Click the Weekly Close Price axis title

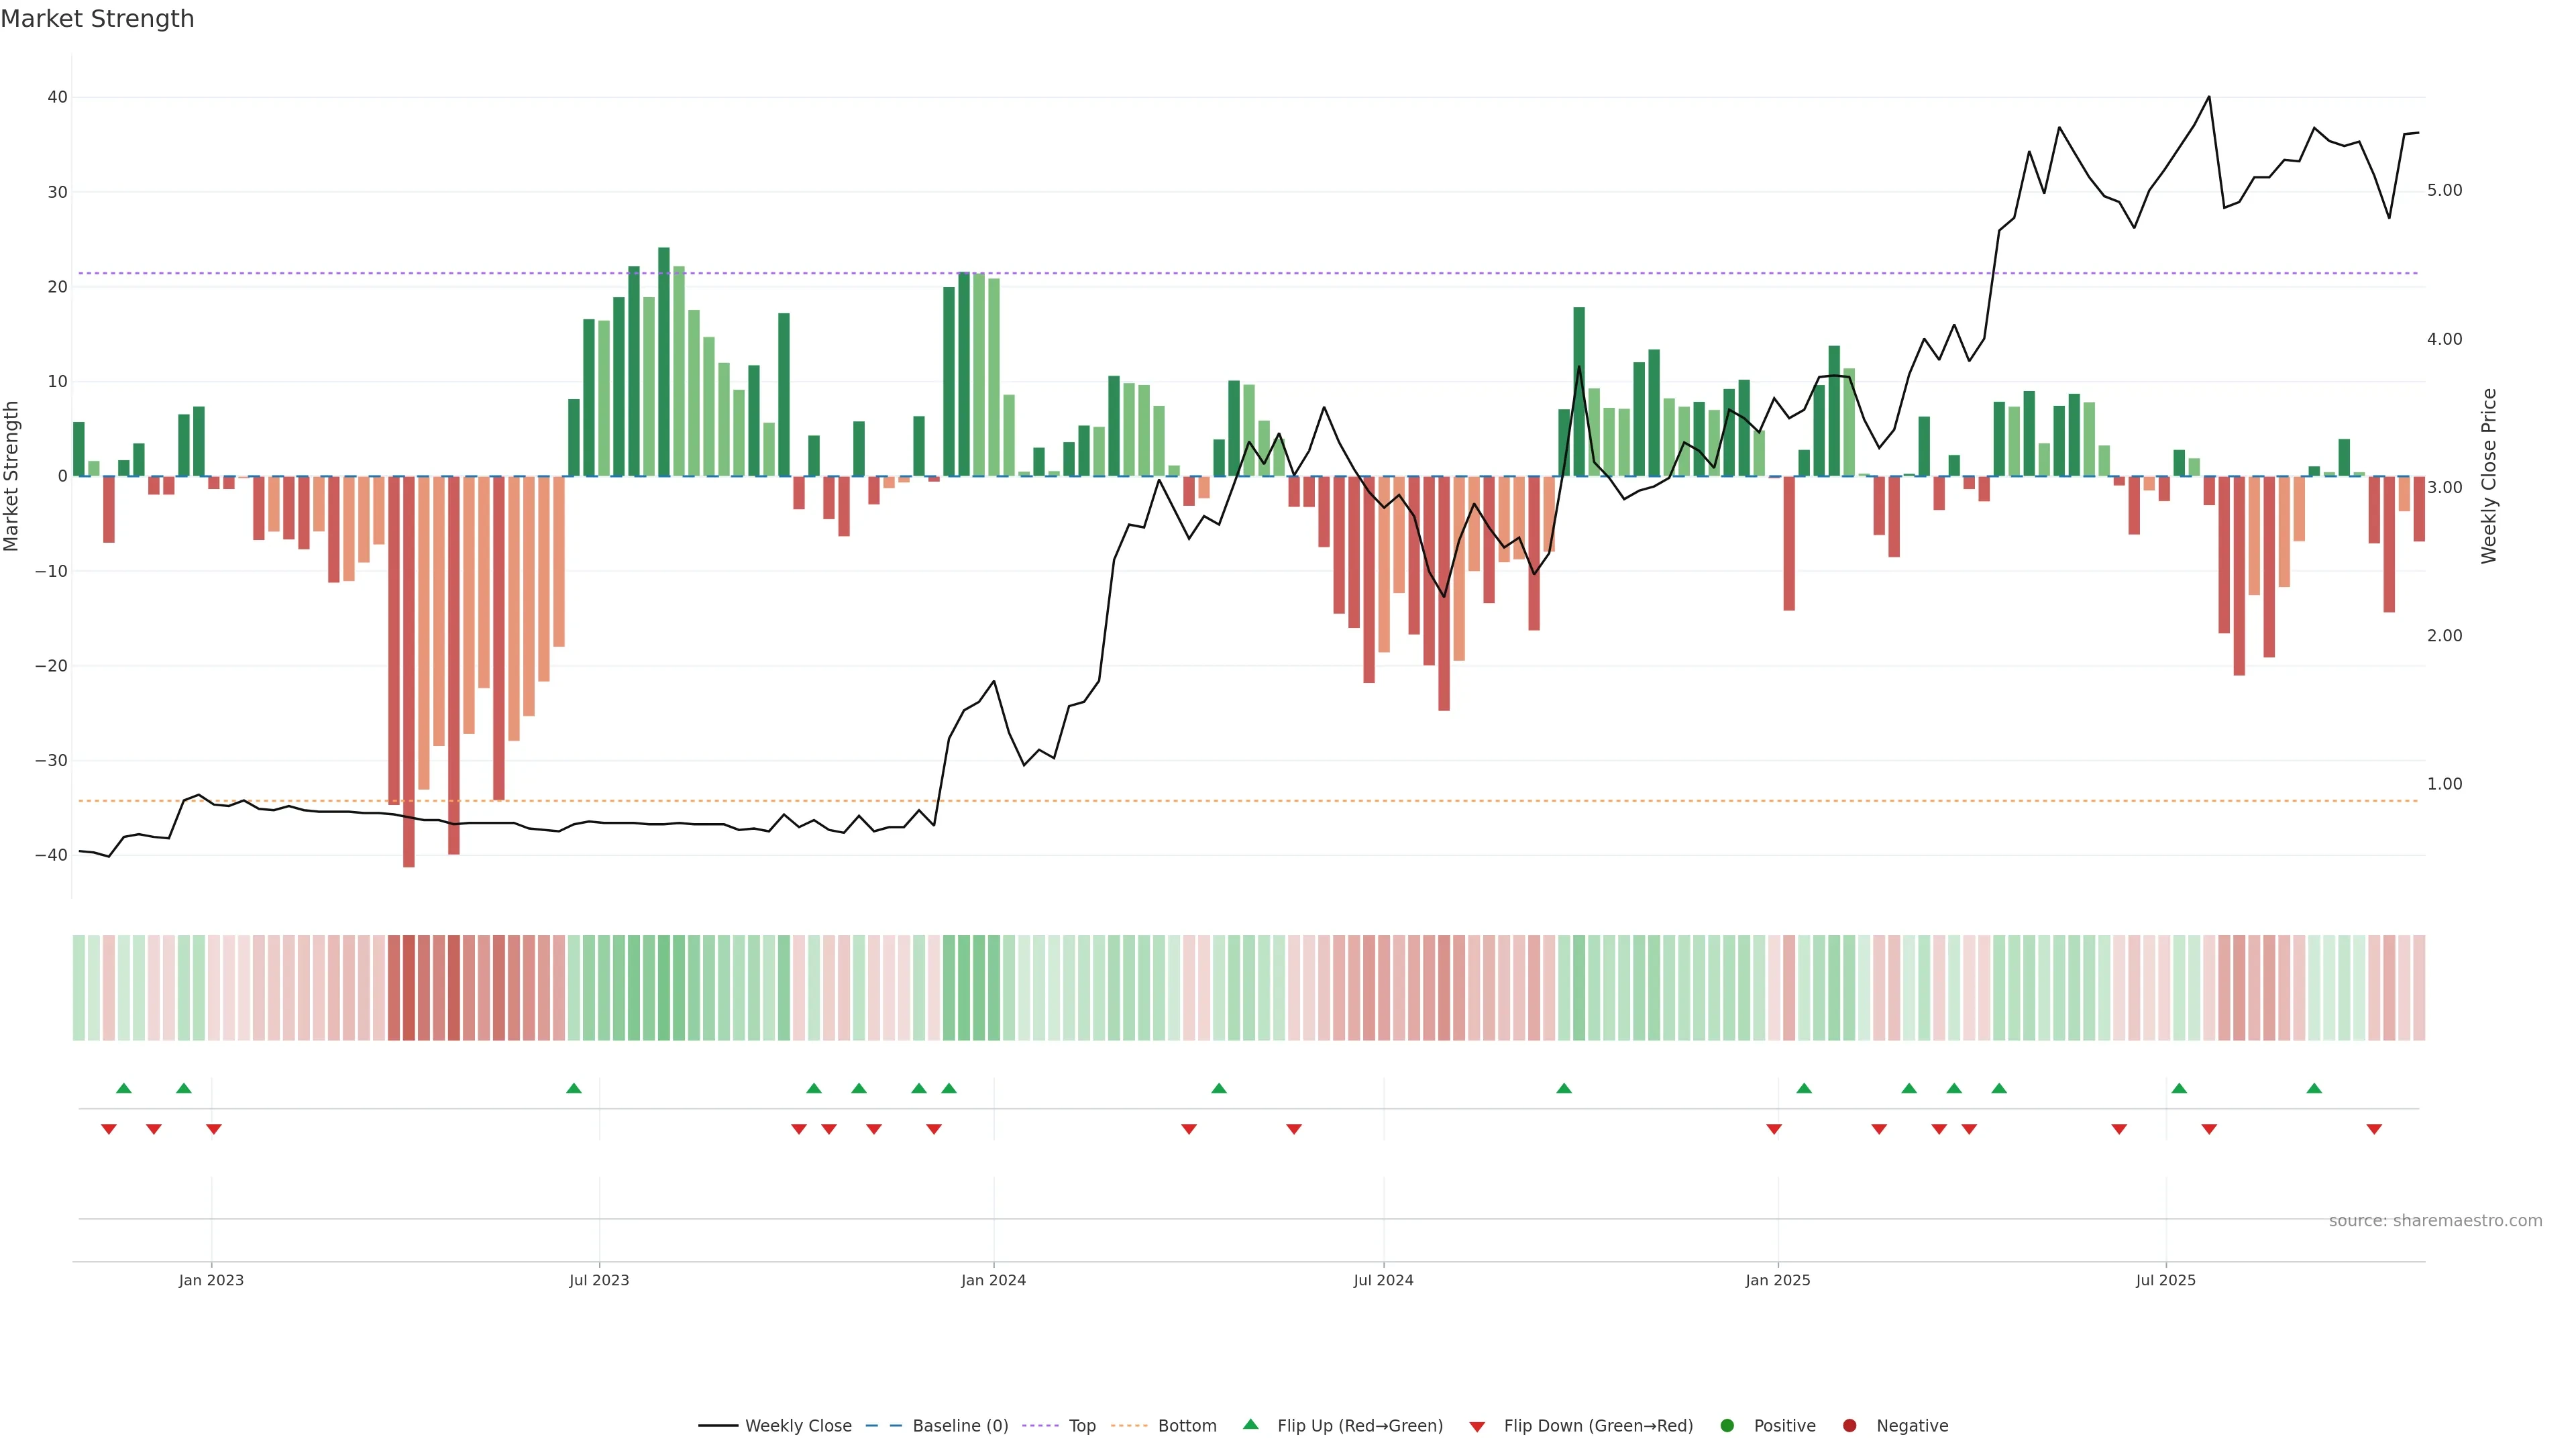(x=2489, y=476)
